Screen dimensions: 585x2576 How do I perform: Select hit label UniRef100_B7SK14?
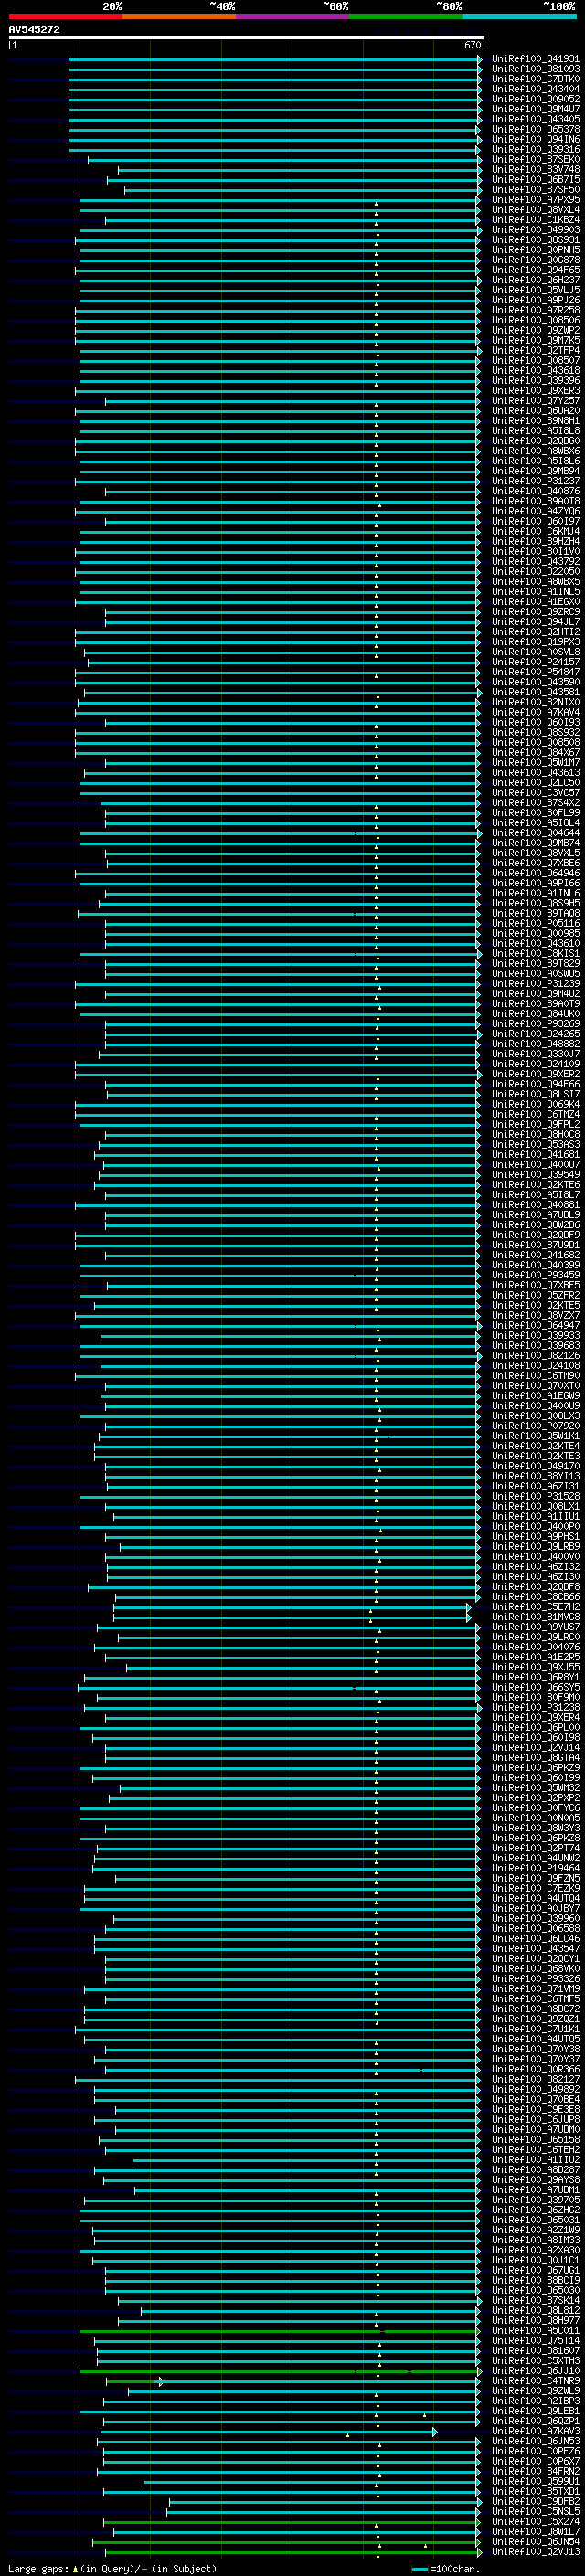pyautogui.click(x=535, y=2300)
